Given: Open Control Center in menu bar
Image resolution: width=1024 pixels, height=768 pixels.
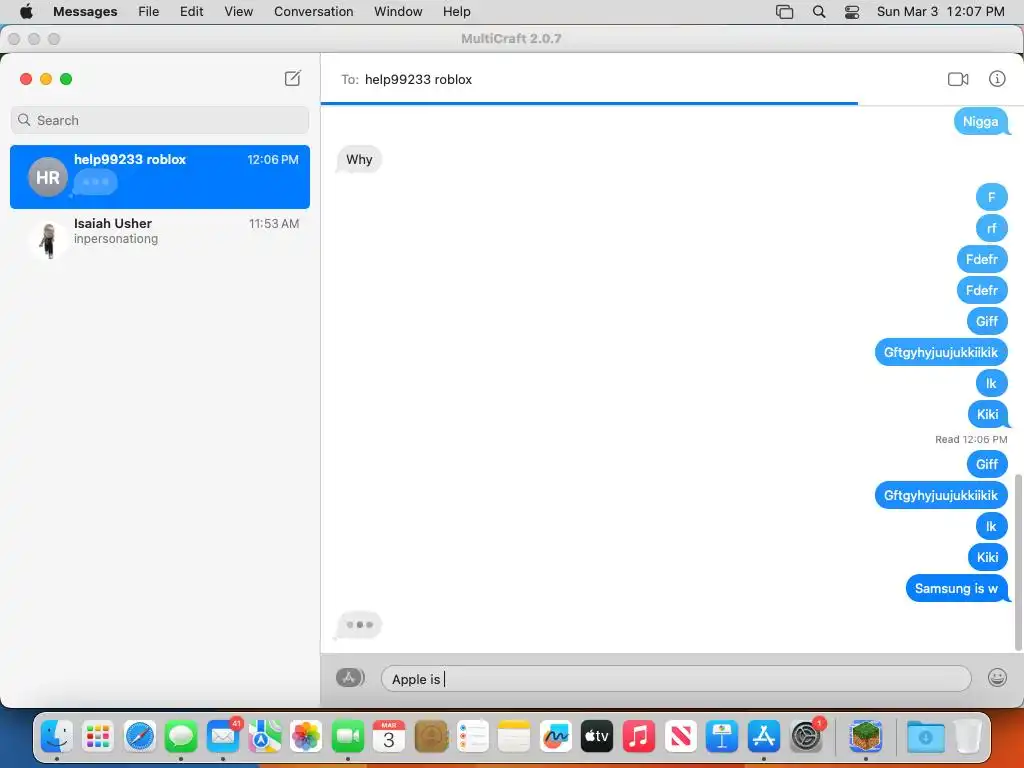Looking at the screenshot, I should coord(852,12).
